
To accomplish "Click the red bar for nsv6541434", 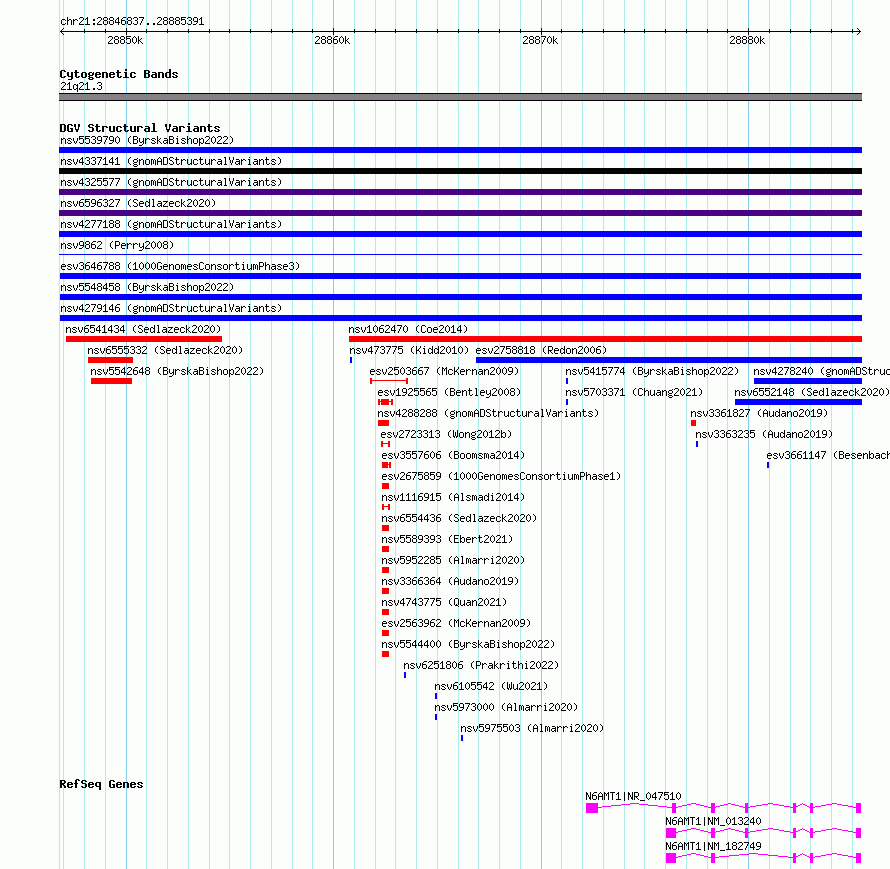I will click(144, 339).
